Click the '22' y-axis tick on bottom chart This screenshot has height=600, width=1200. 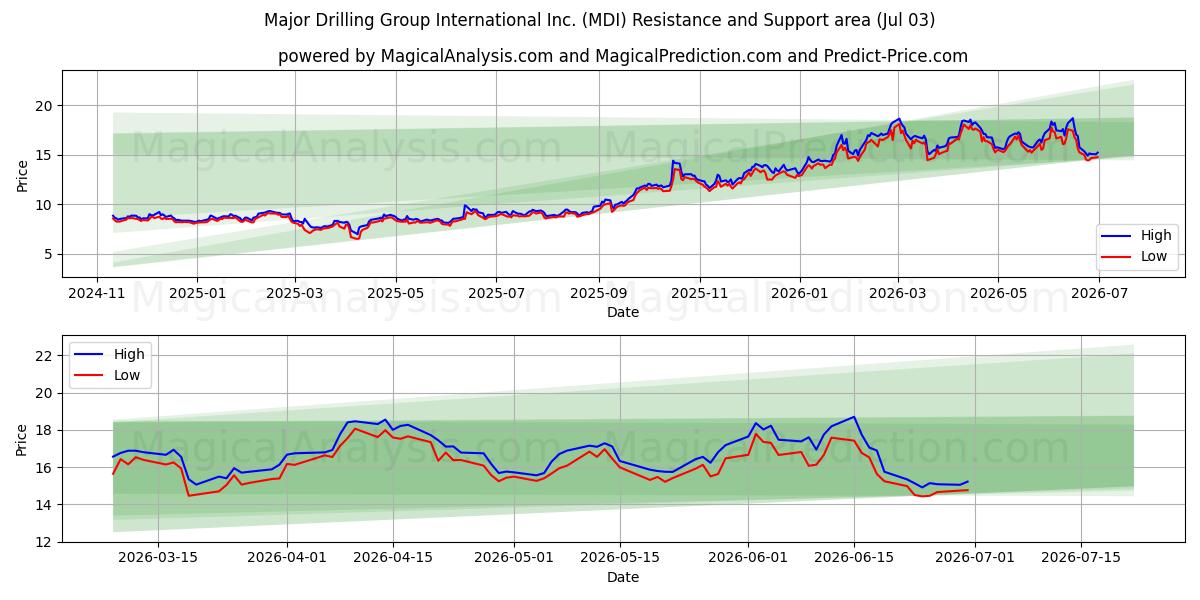pos(45,356)
